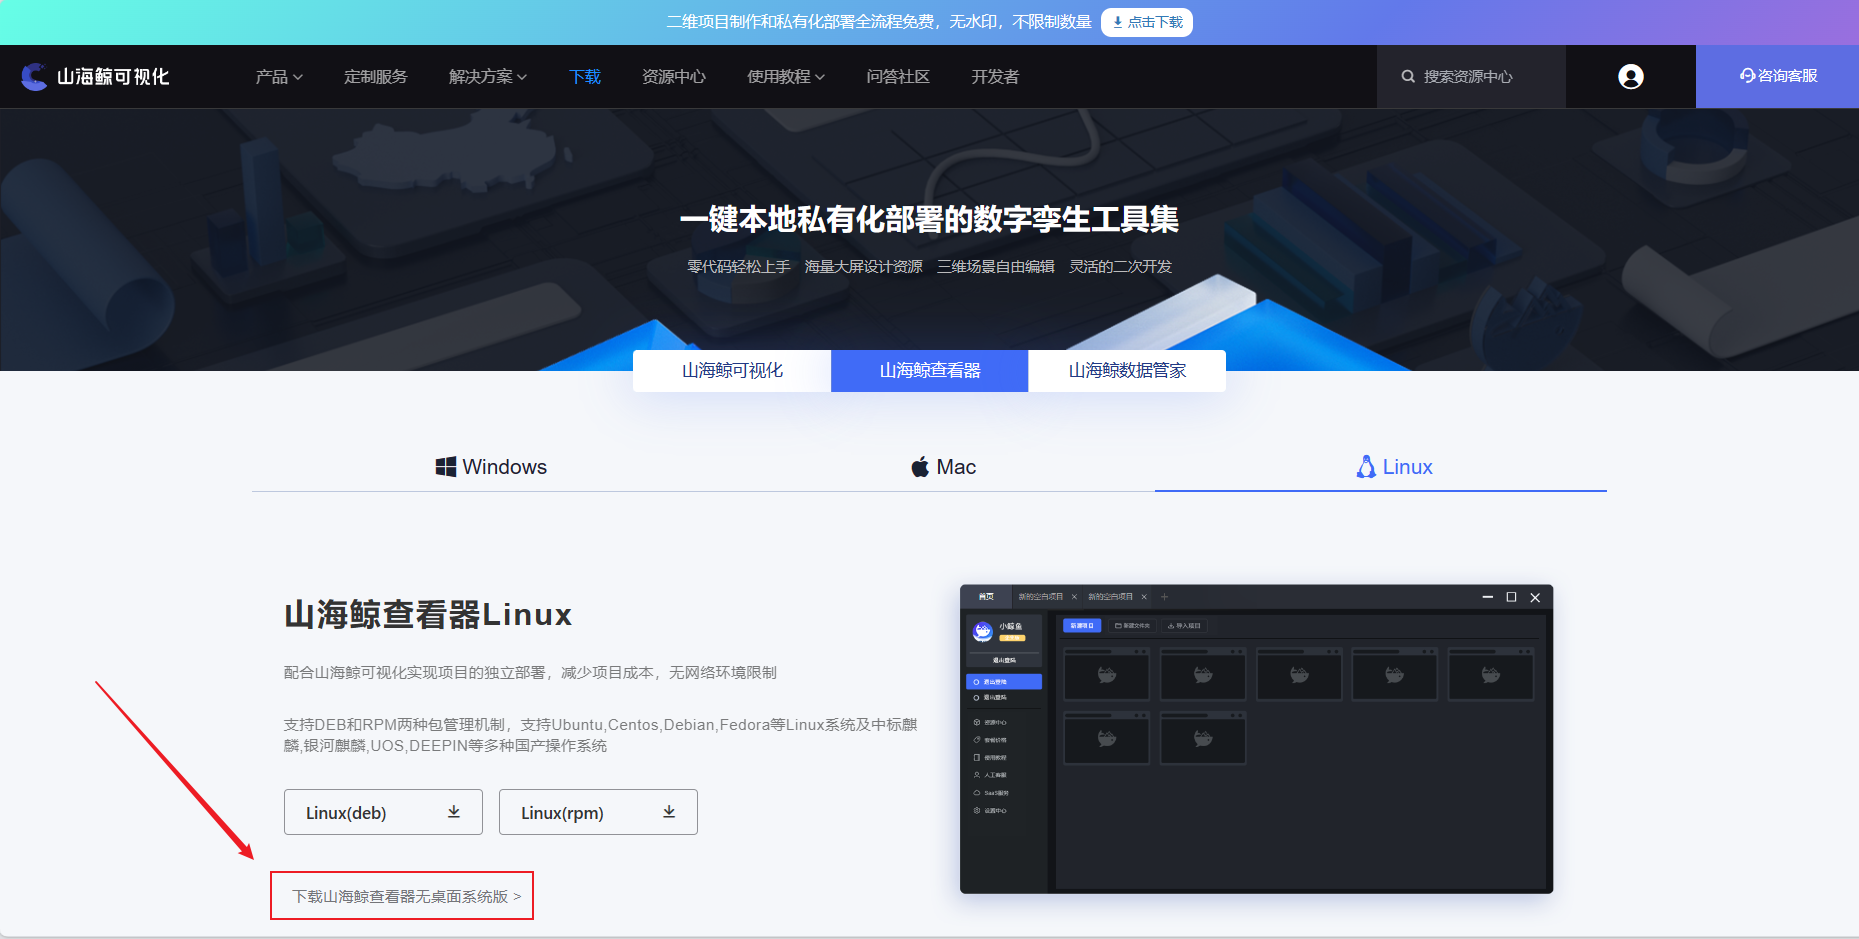This screenshot has width=1859, height=939.
Task: Go to the 下载 navigation item
Action: coord(585,77)
